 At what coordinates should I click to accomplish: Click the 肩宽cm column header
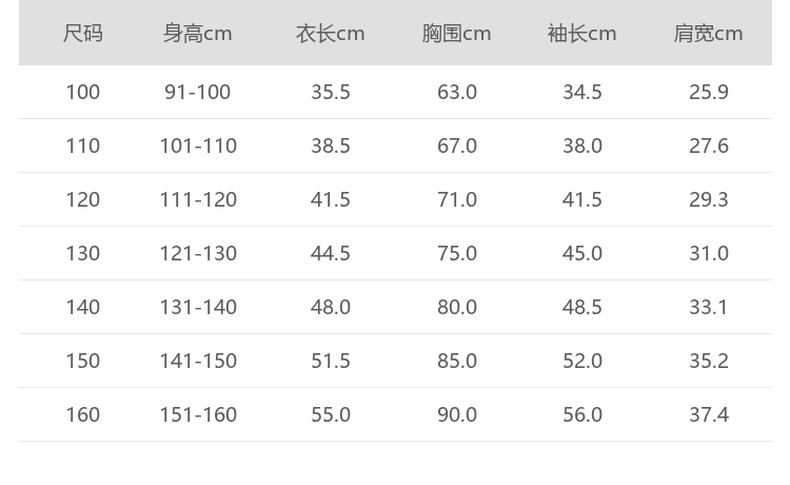[x=708, y=34]
